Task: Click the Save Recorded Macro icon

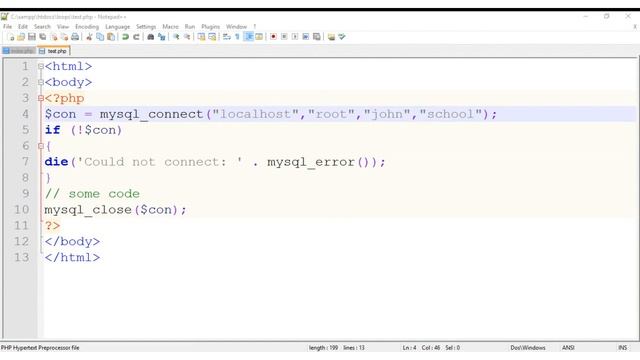Action: click(316, 37)
